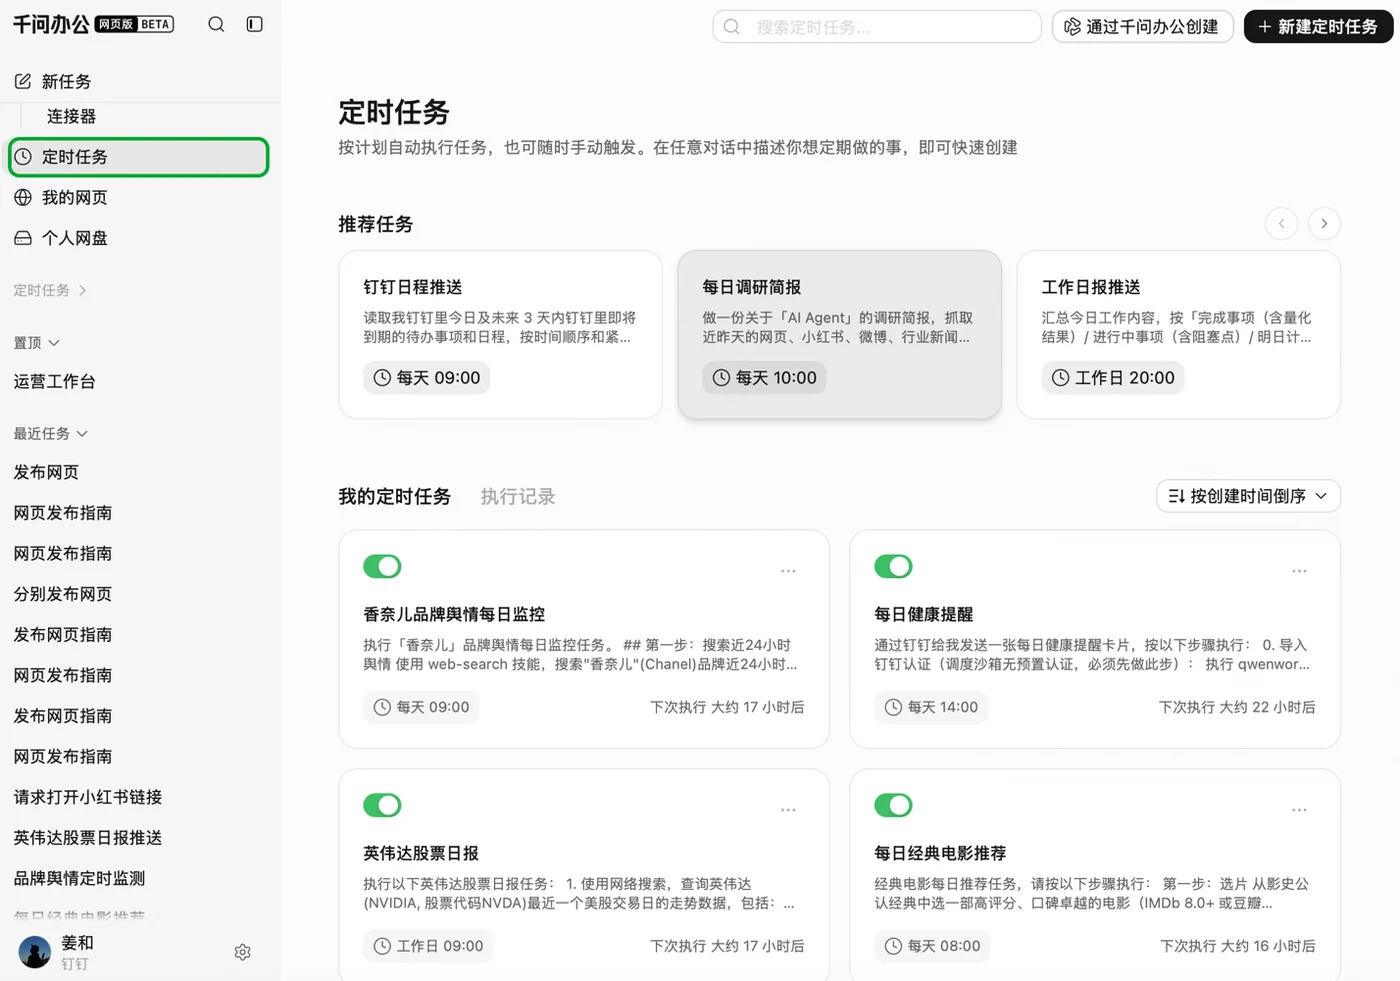Open the 香奈儿品牌舆情每日监控 task title

[454, 614]
